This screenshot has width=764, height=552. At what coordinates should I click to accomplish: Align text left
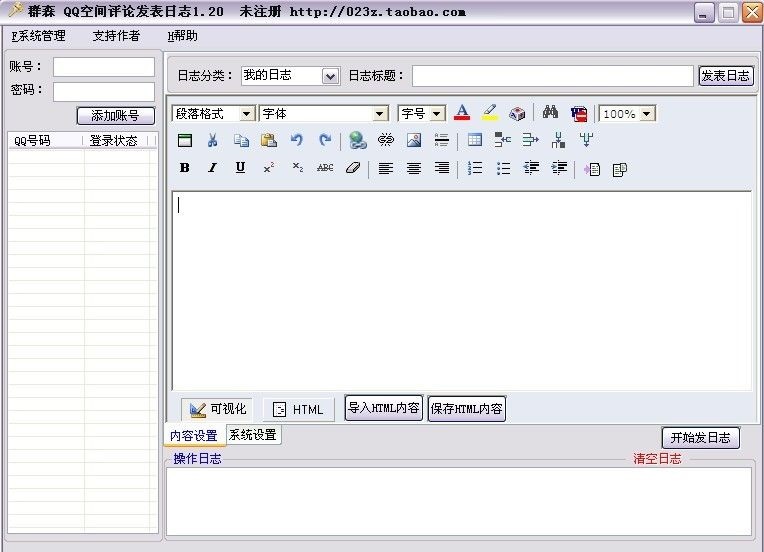point(386,169)
